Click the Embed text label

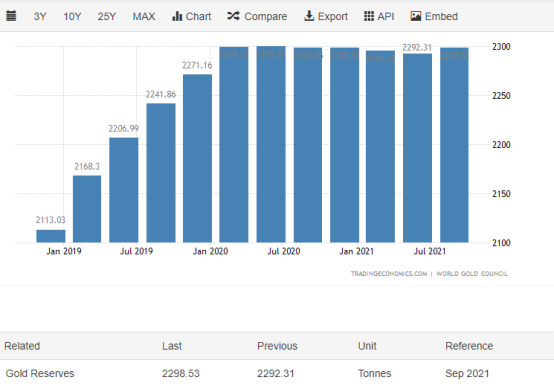pos(441,17)
